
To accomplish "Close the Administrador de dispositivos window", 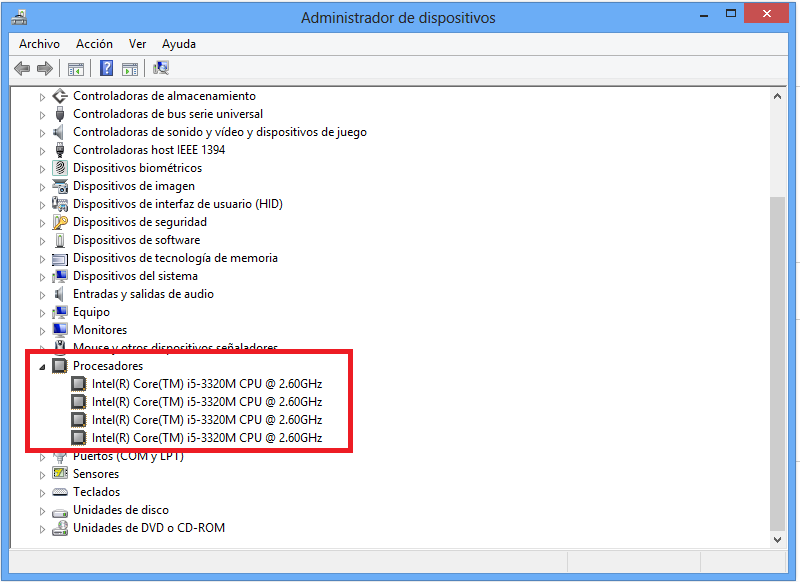I will [766, 14].
